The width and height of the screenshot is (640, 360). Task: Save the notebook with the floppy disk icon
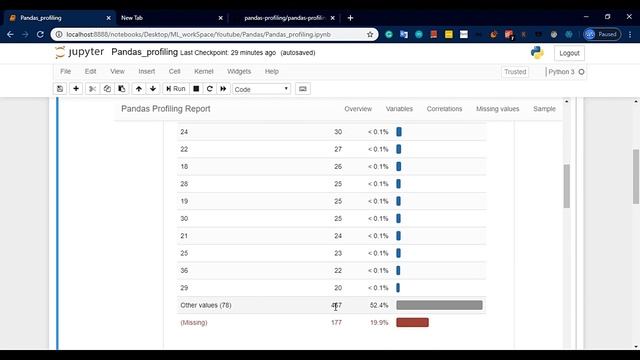(60, 89)
